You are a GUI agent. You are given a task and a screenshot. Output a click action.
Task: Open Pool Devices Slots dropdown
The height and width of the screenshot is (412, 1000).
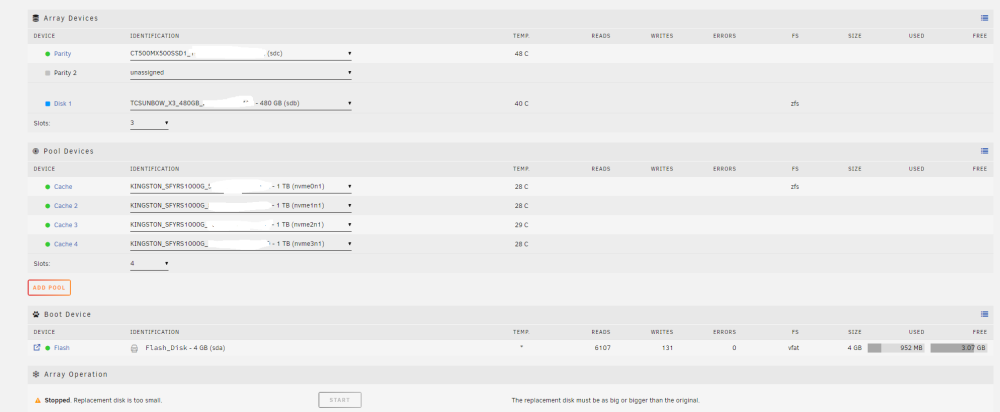click(x=149, y=263)
